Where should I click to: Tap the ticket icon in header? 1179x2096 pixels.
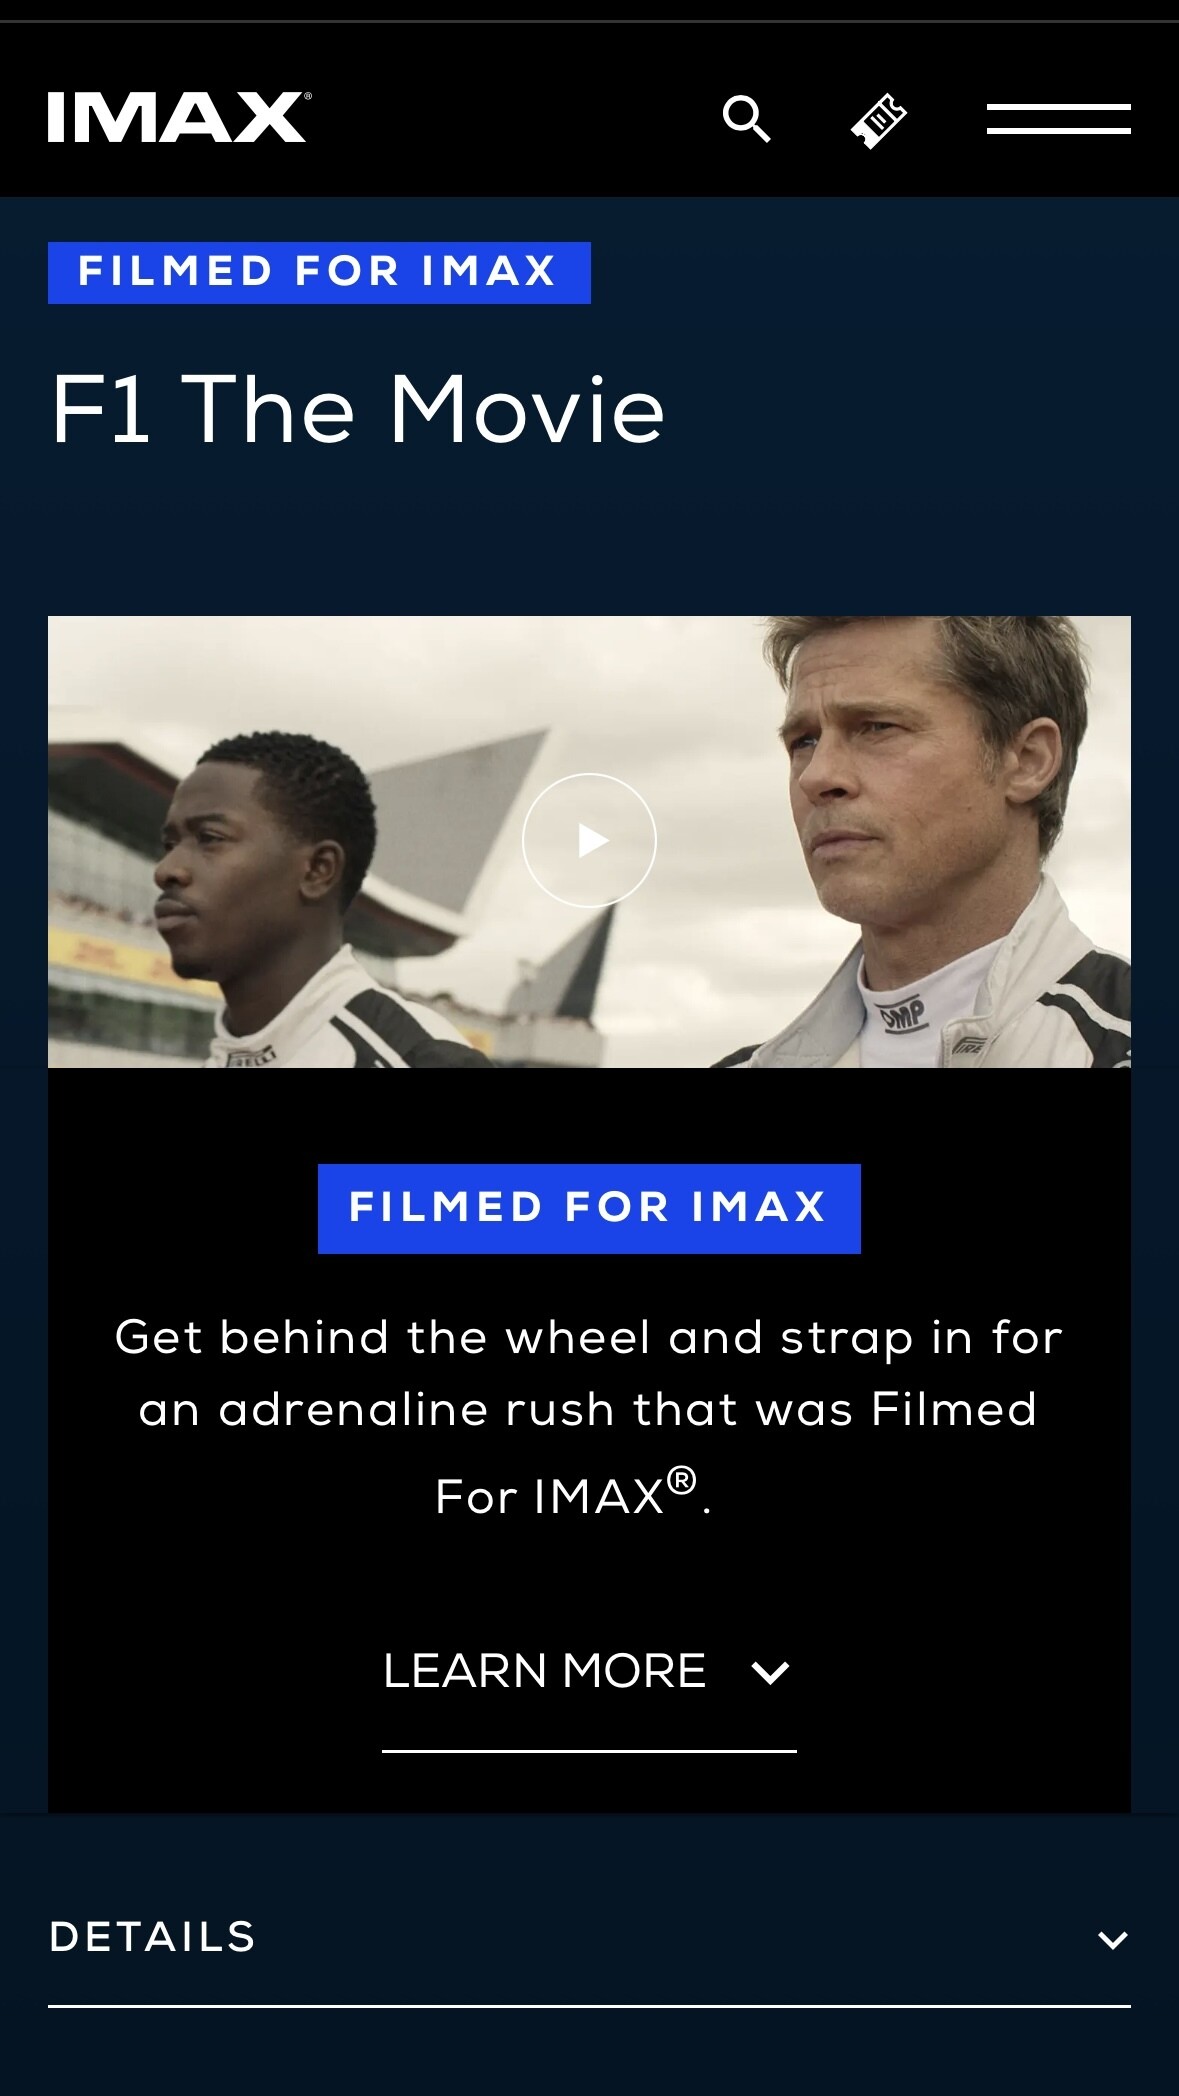coord(878,120)
